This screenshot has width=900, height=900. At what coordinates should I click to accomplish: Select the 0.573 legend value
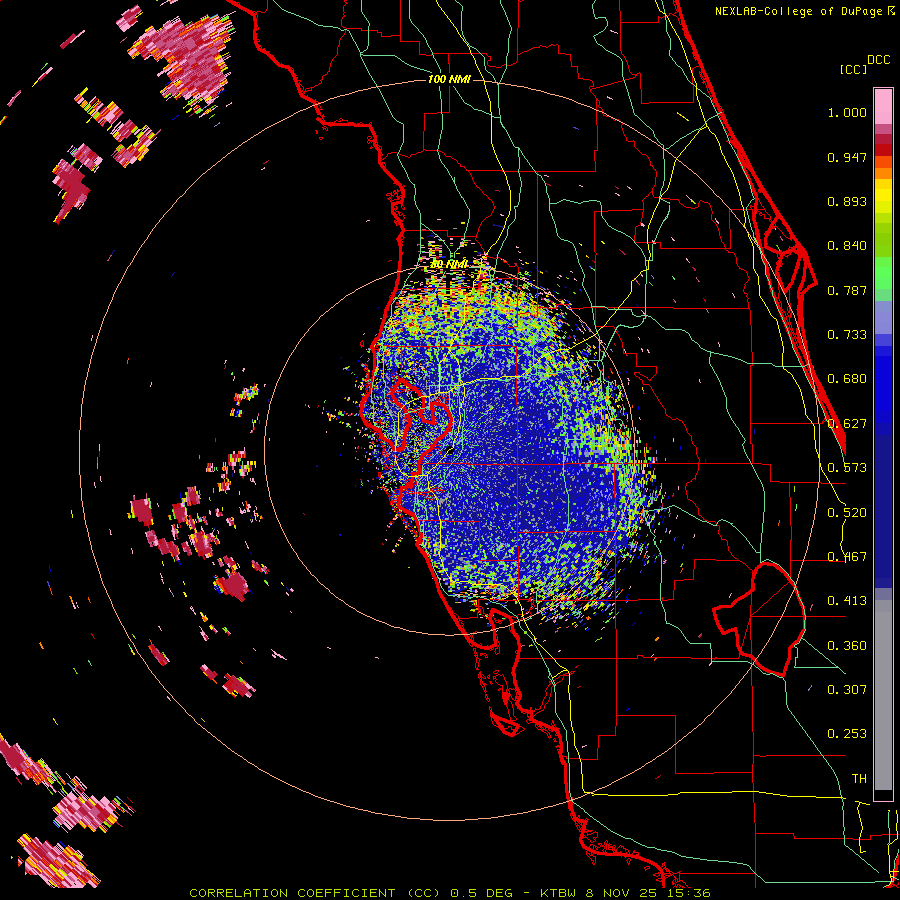(x=847, y=468)
